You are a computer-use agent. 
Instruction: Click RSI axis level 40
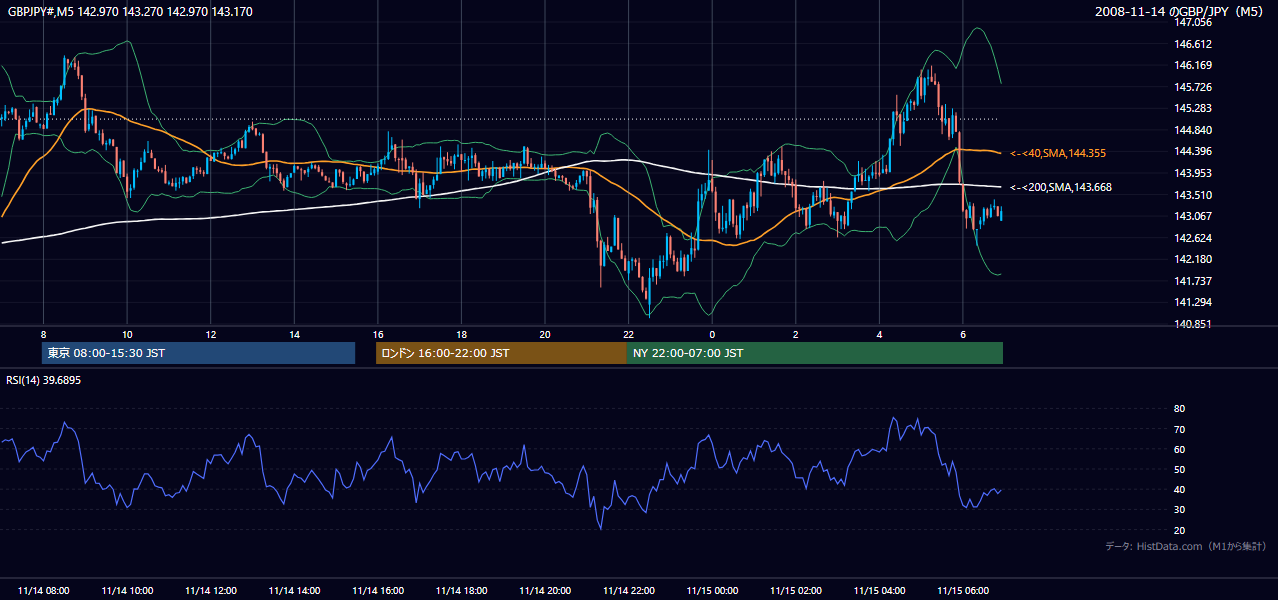coord(1179,489)
